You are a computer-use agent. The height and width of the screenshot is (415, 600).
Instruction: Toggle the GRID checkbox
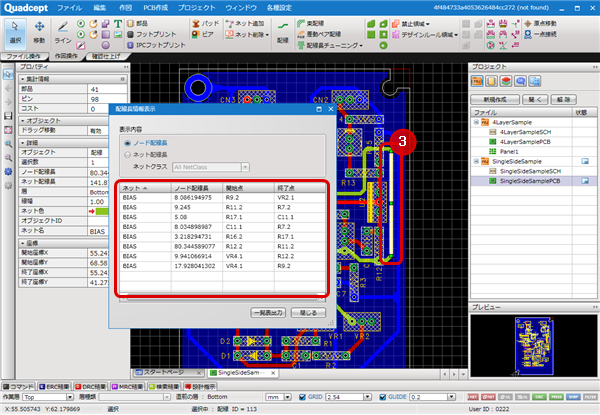pyautogui.click(x=302, y=397)
